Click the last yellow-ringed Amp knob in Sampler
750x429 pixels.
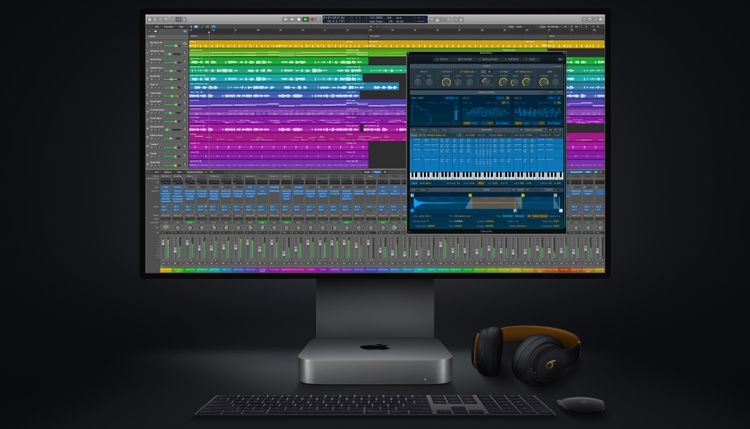click(x=543, y=82)
